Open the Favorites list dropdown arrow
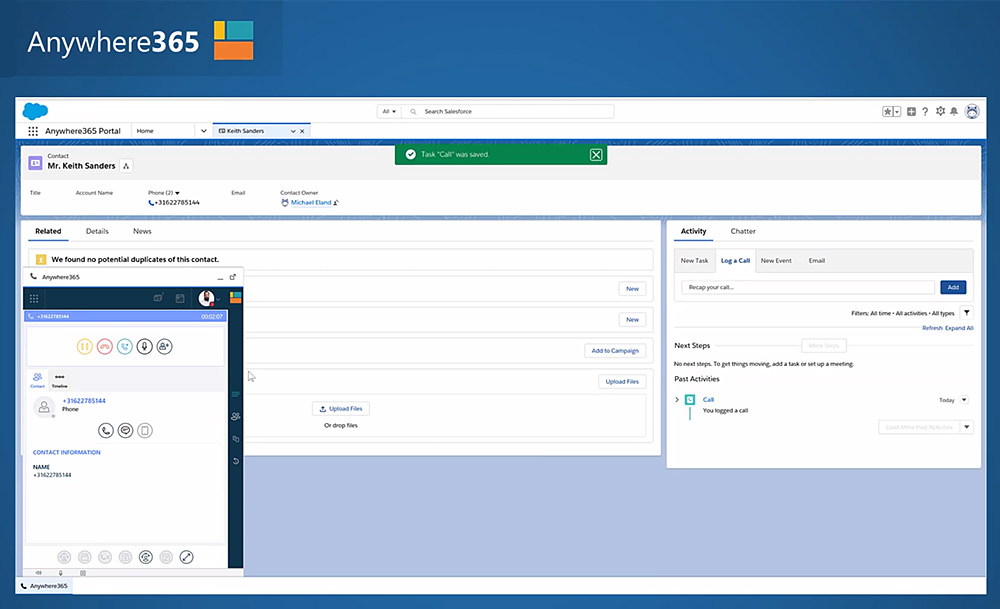 pos(897,112)
